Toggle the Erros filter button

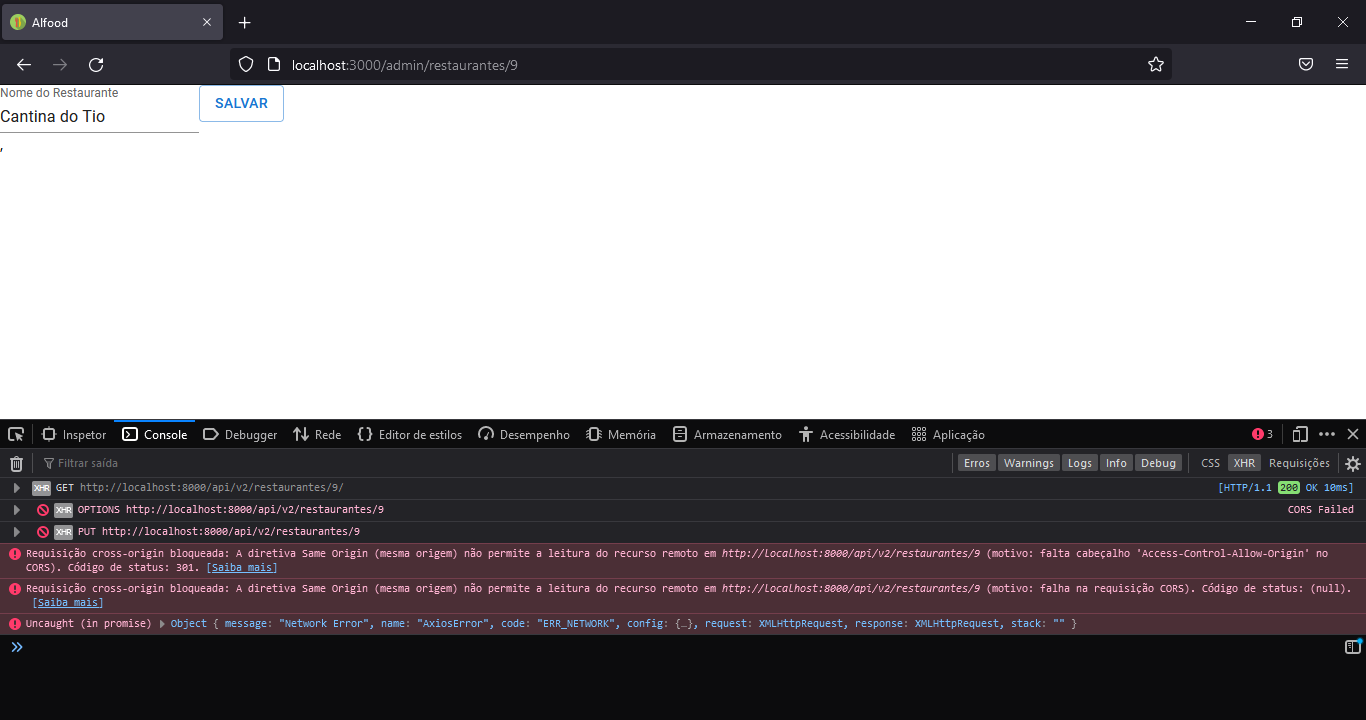[x=977, y=463]
